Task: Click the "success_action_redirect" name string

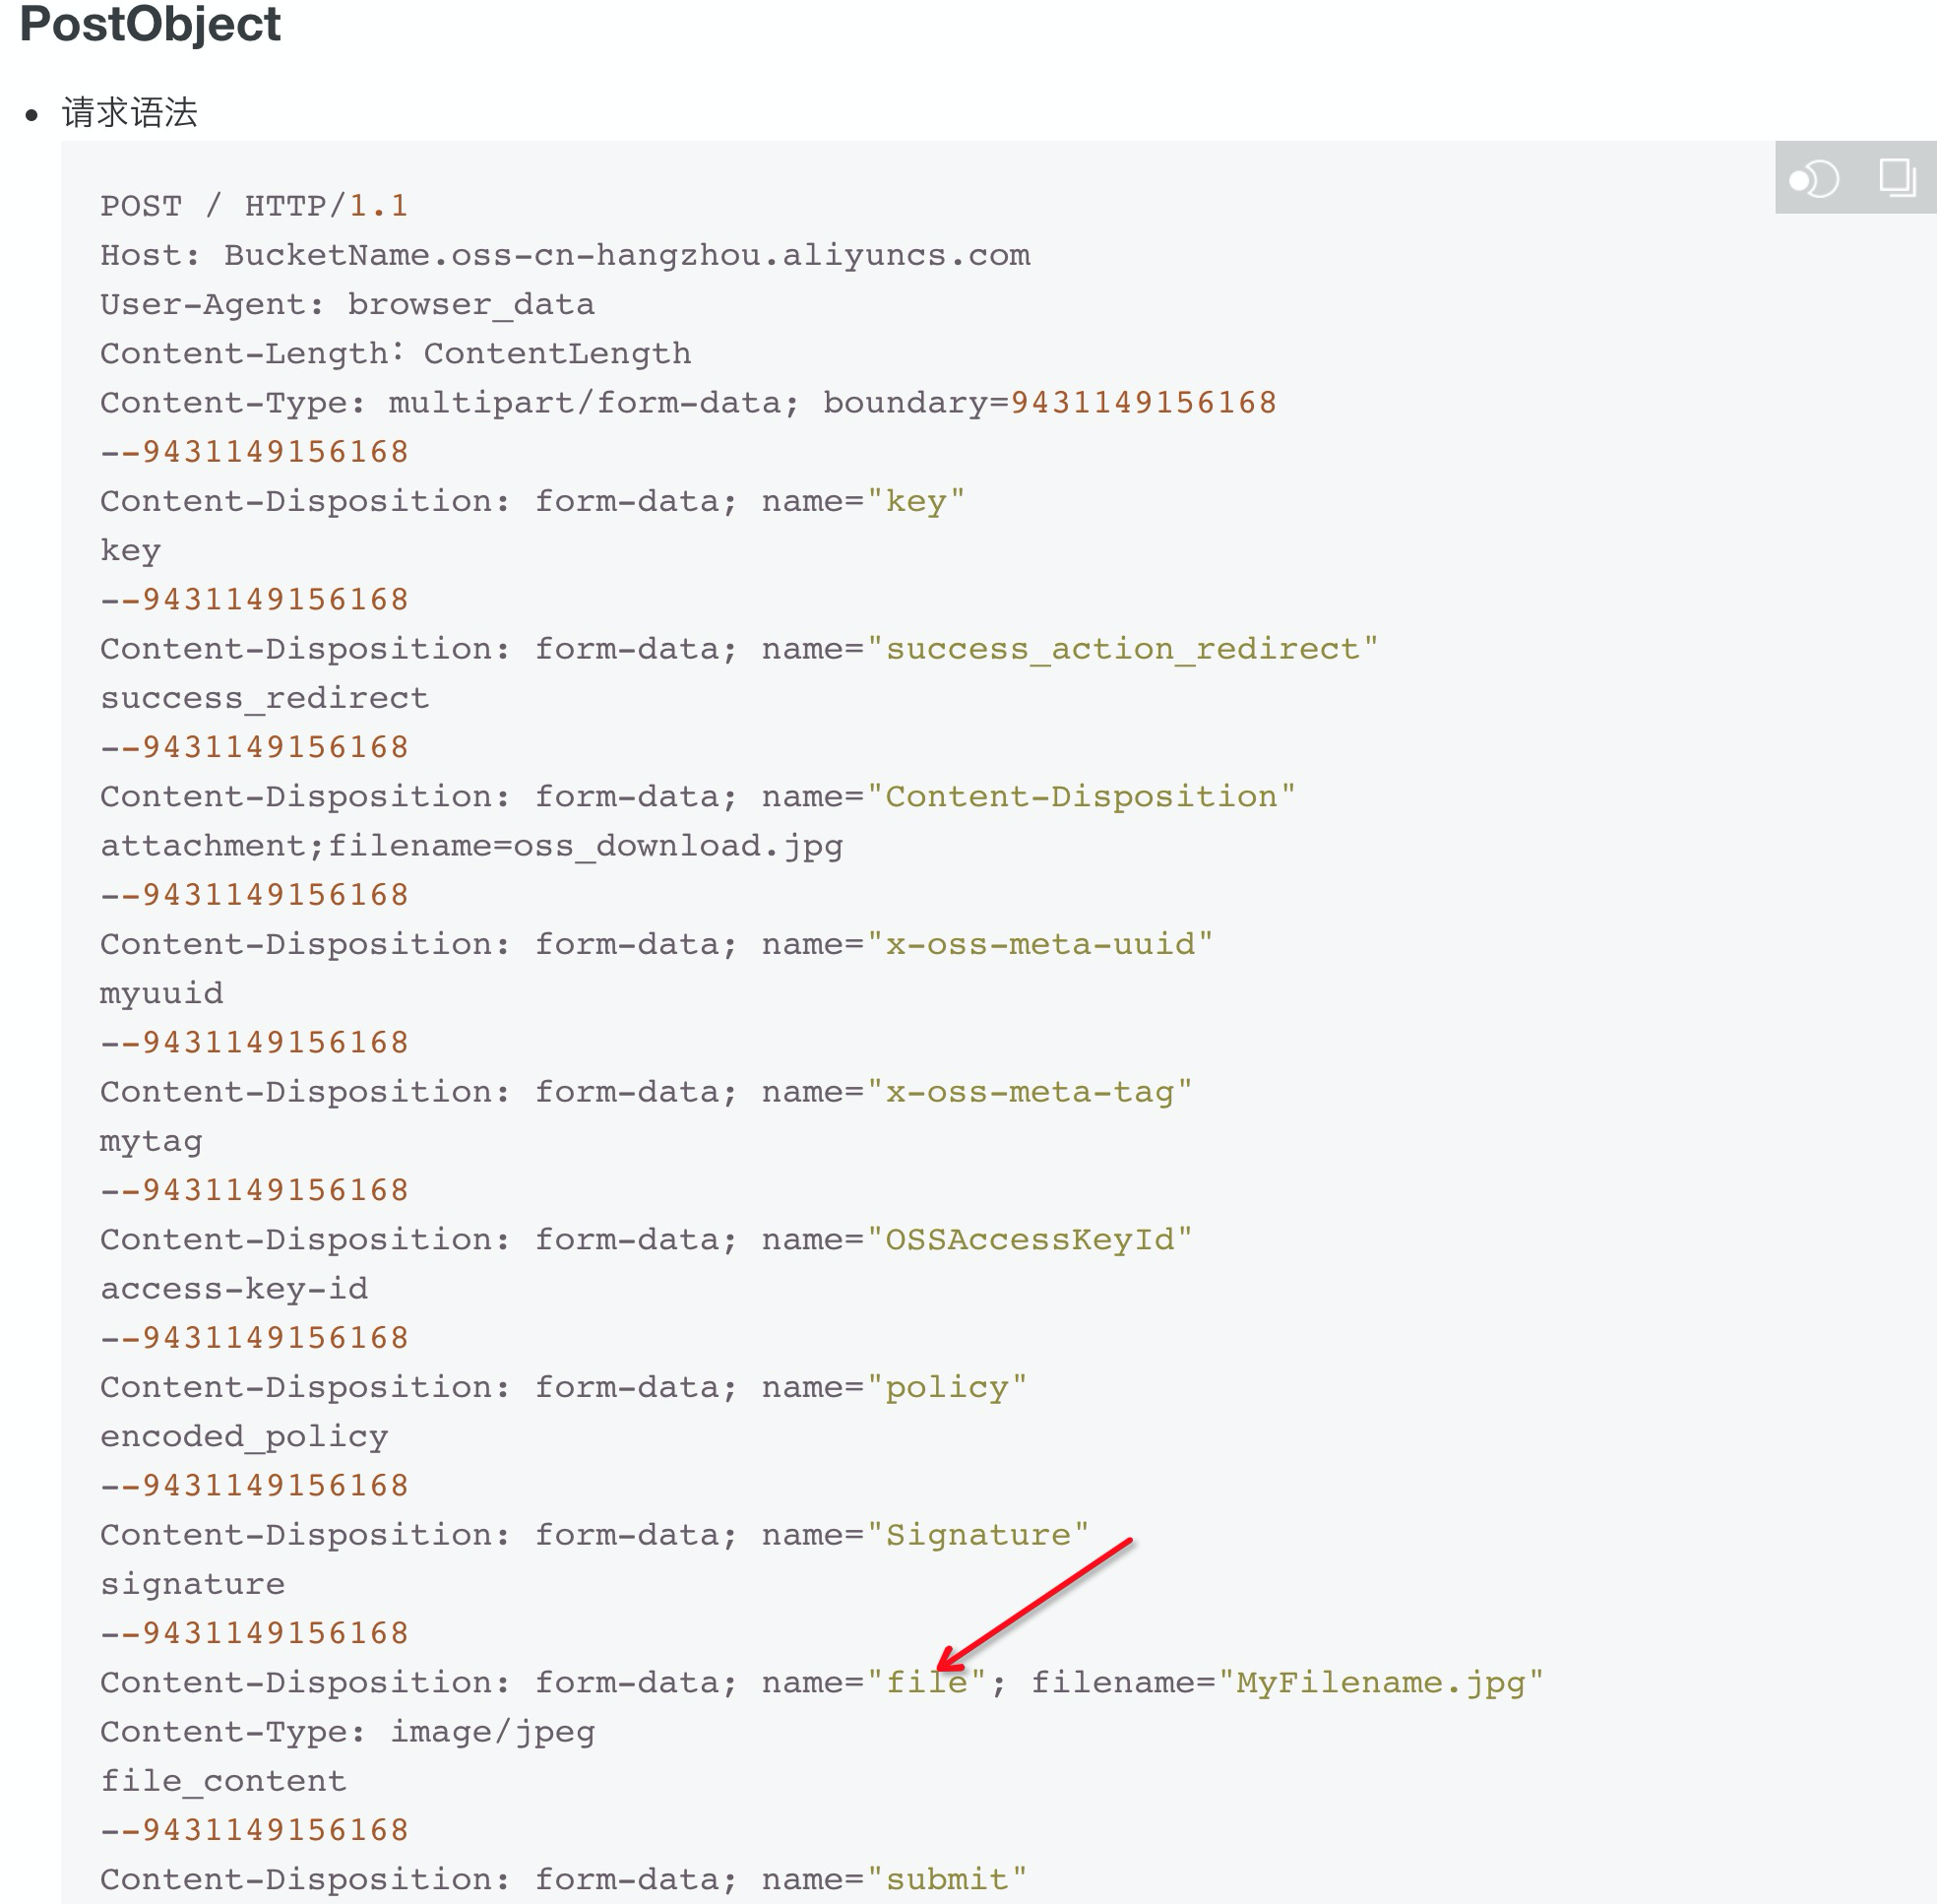Action: coord(1122,648)
